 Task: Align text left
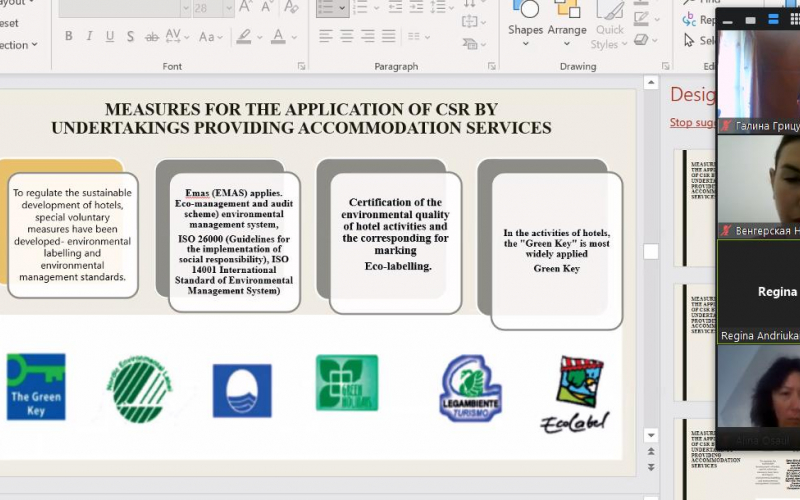(326, 36)
